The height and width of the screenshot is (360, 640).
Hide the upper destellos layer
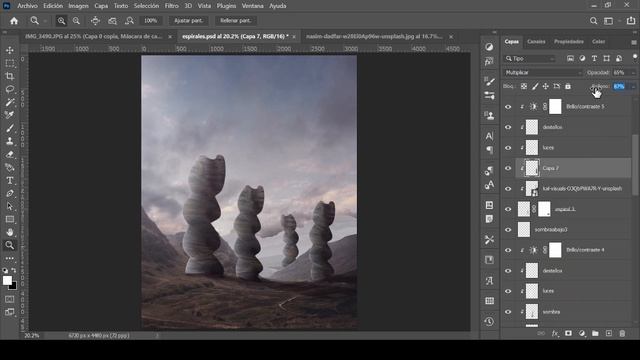[x=508, y=127]
